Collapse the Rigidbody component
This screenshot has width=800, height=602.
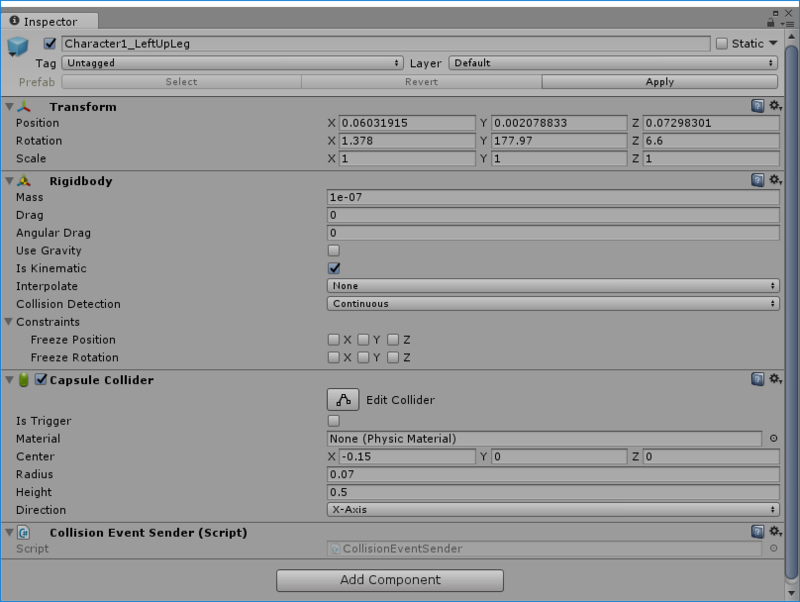[9, 181]
